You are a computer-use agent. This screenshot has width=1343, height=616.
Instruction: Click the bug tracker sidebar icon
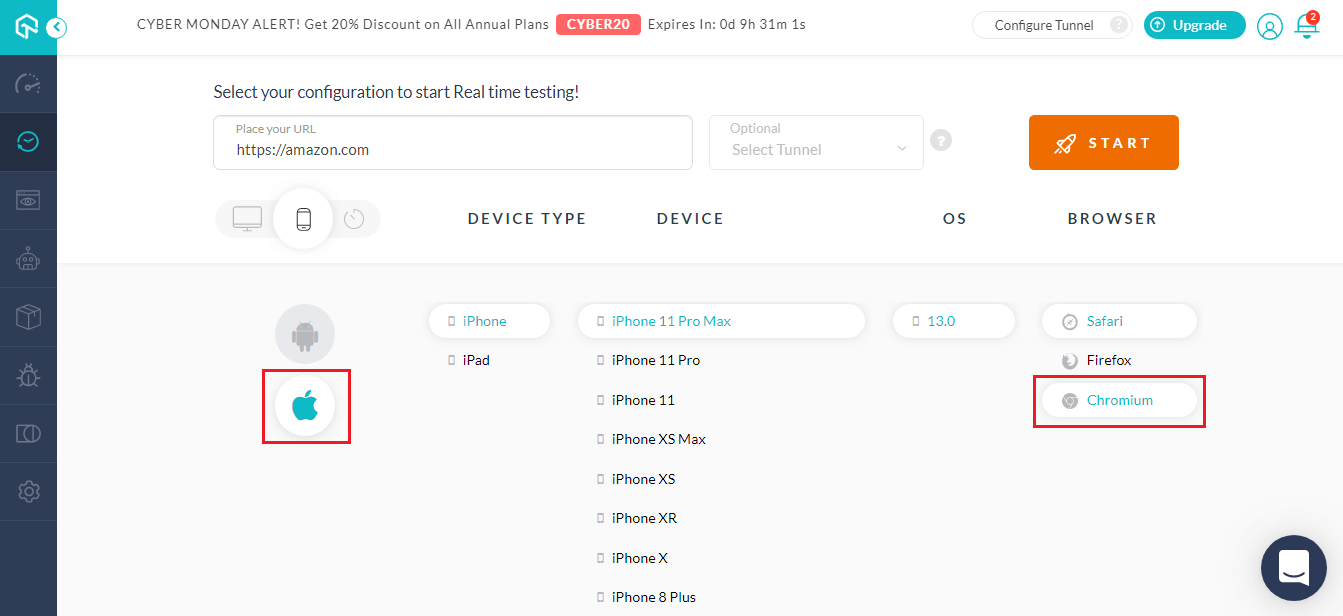click(x=28, y=375)
